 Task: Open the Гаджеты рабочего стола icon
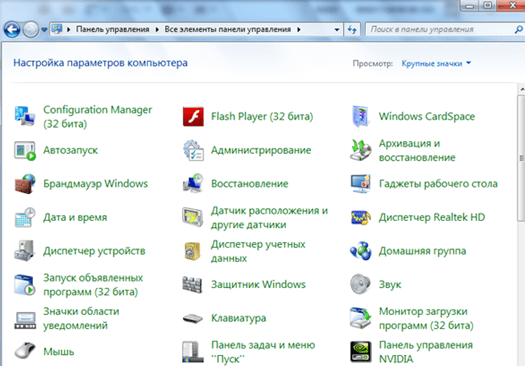pos(361,184)
